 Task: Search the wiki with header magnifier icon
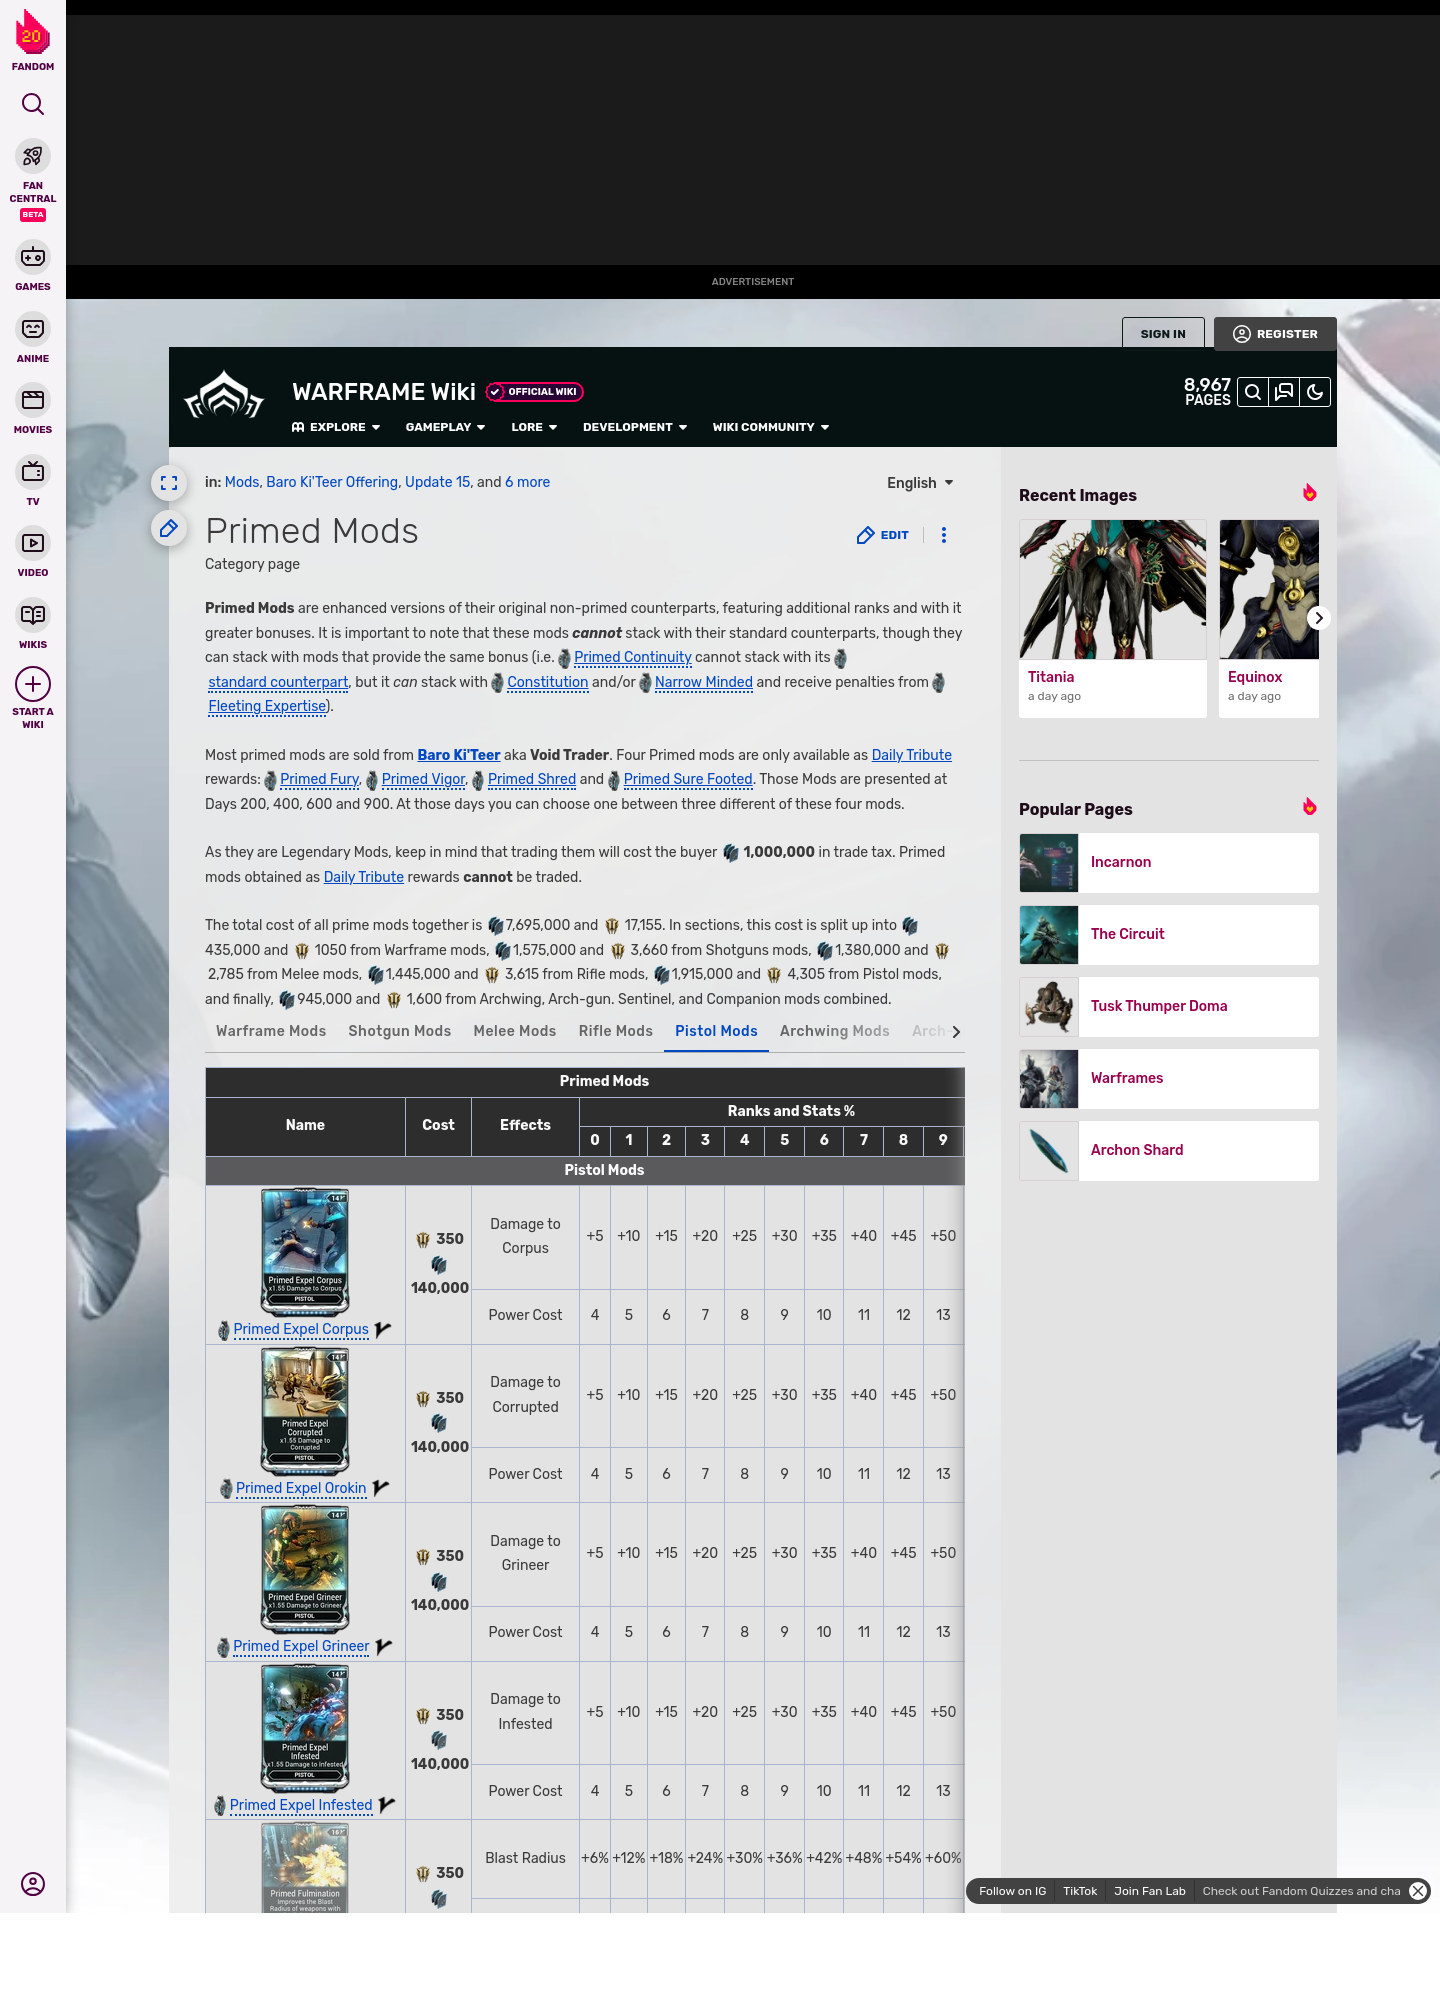pyautogui.click(x=1253, y=393)
